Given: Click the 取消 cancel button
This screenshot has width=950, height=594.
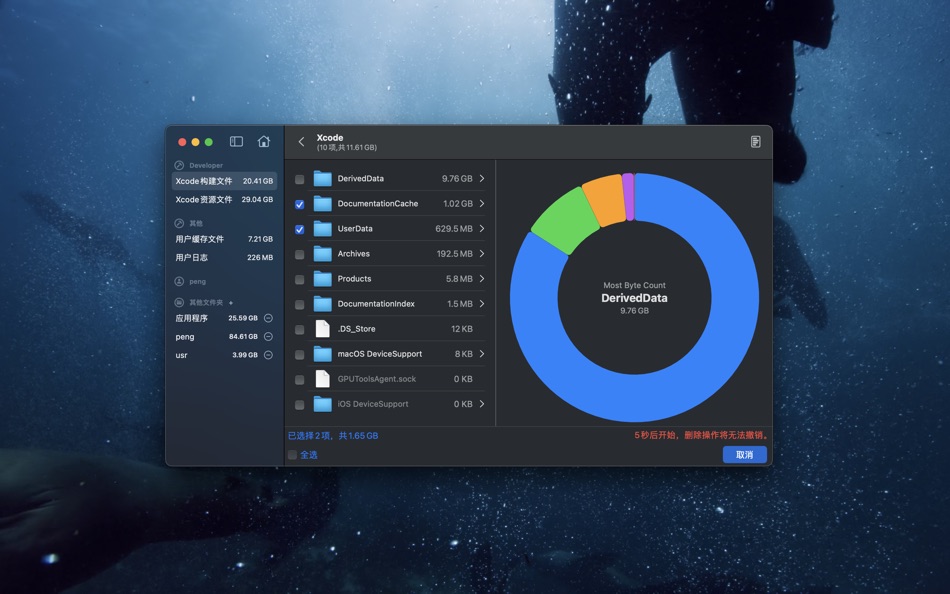Looking at the screenshot, I should point(745,455).
